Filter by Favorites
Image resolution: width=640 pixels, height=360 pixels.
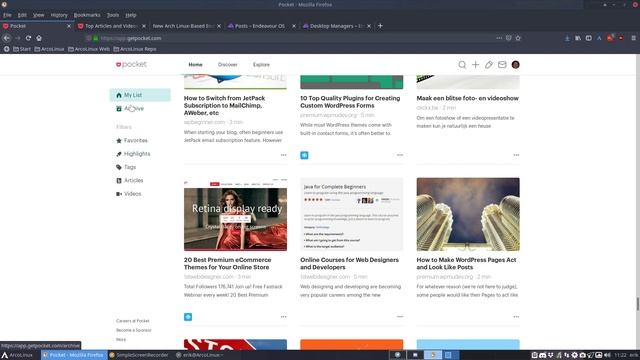(131, 140)
